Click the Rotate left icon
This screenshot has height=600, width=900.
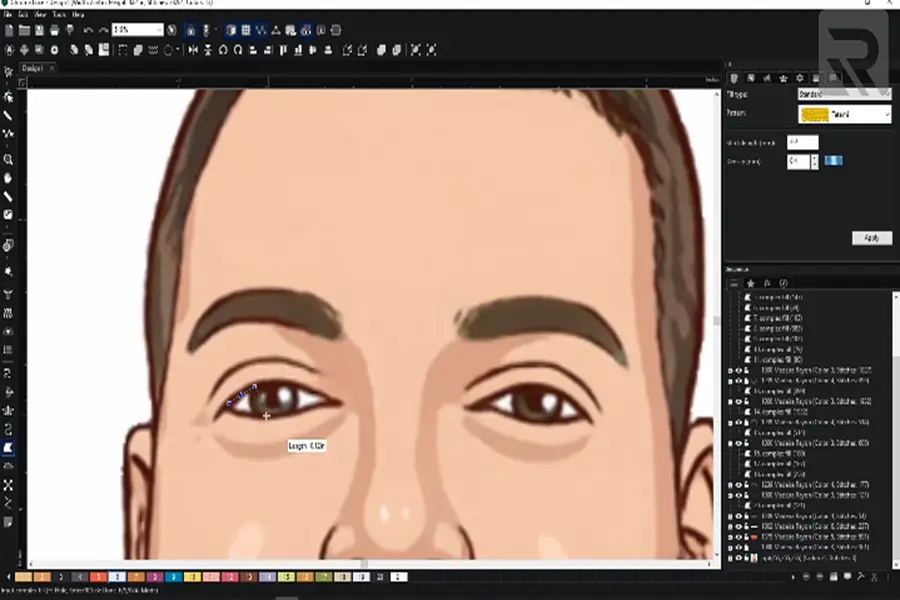click(223, 51)
